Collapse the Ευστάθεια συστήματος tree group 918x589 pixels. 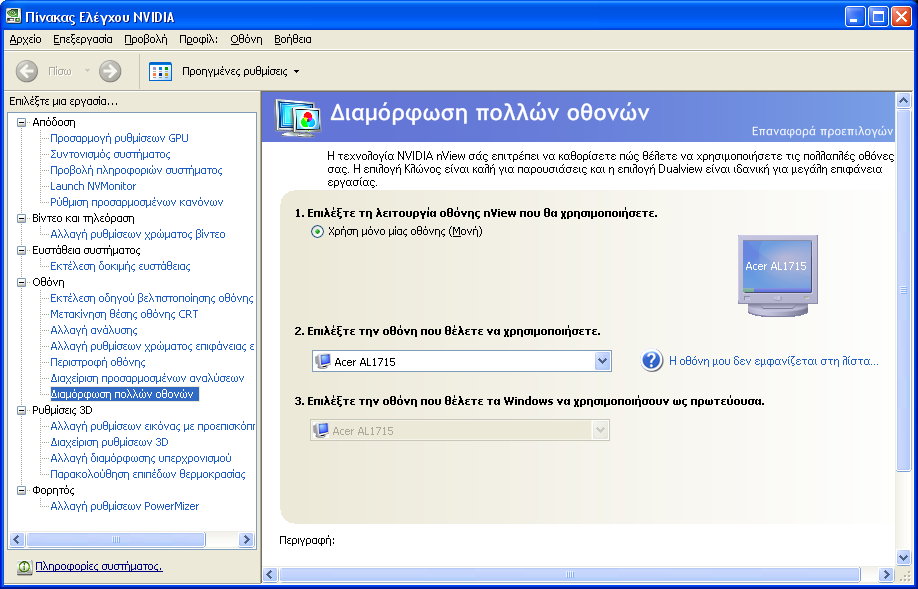22,251
